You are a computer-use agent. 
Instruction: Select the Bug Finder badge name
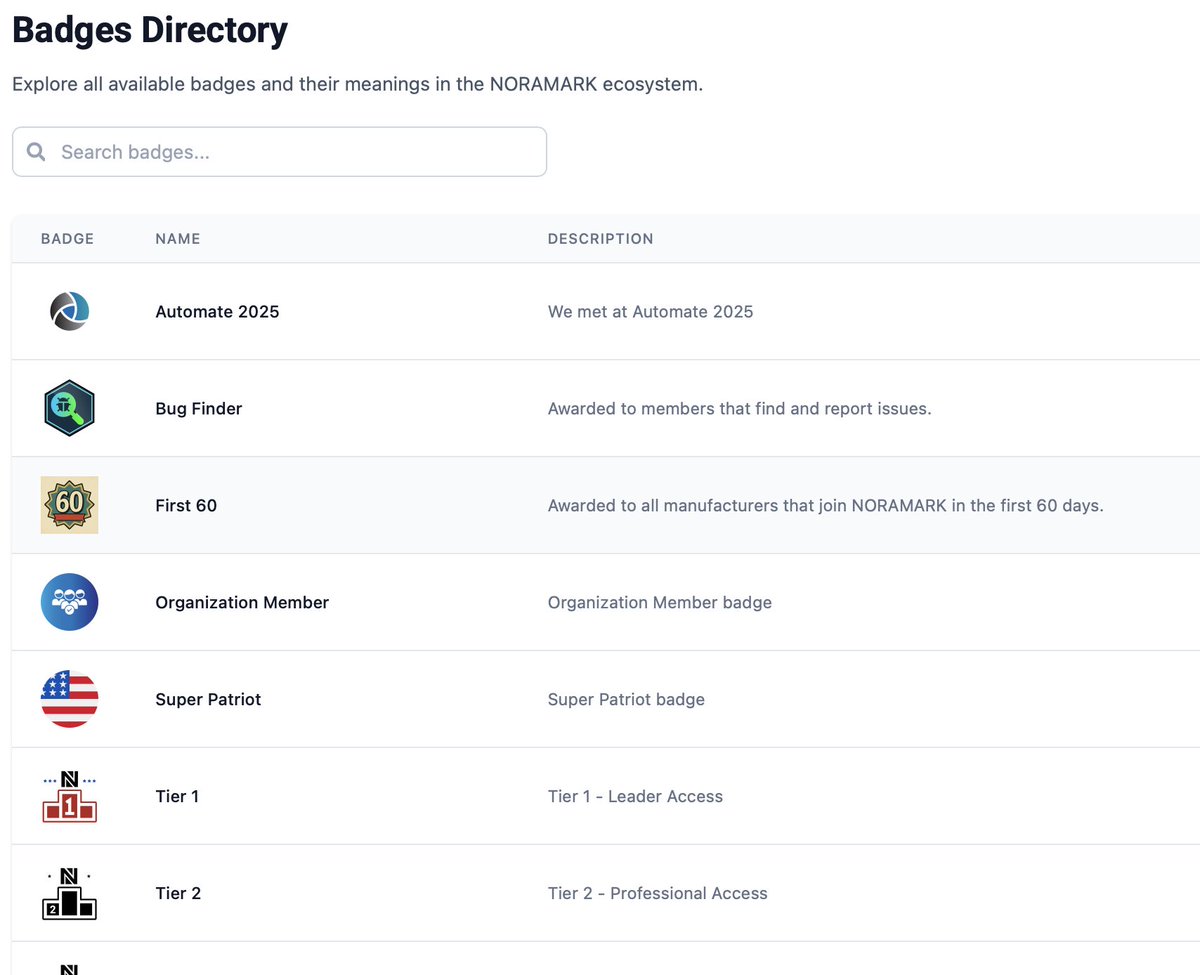(x=199, y=408)
